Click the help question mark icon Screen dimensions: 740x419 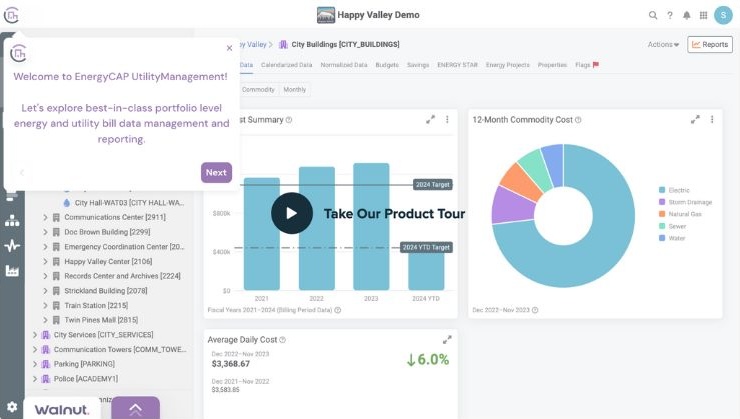pyautogui.click(x=669, y=15)
